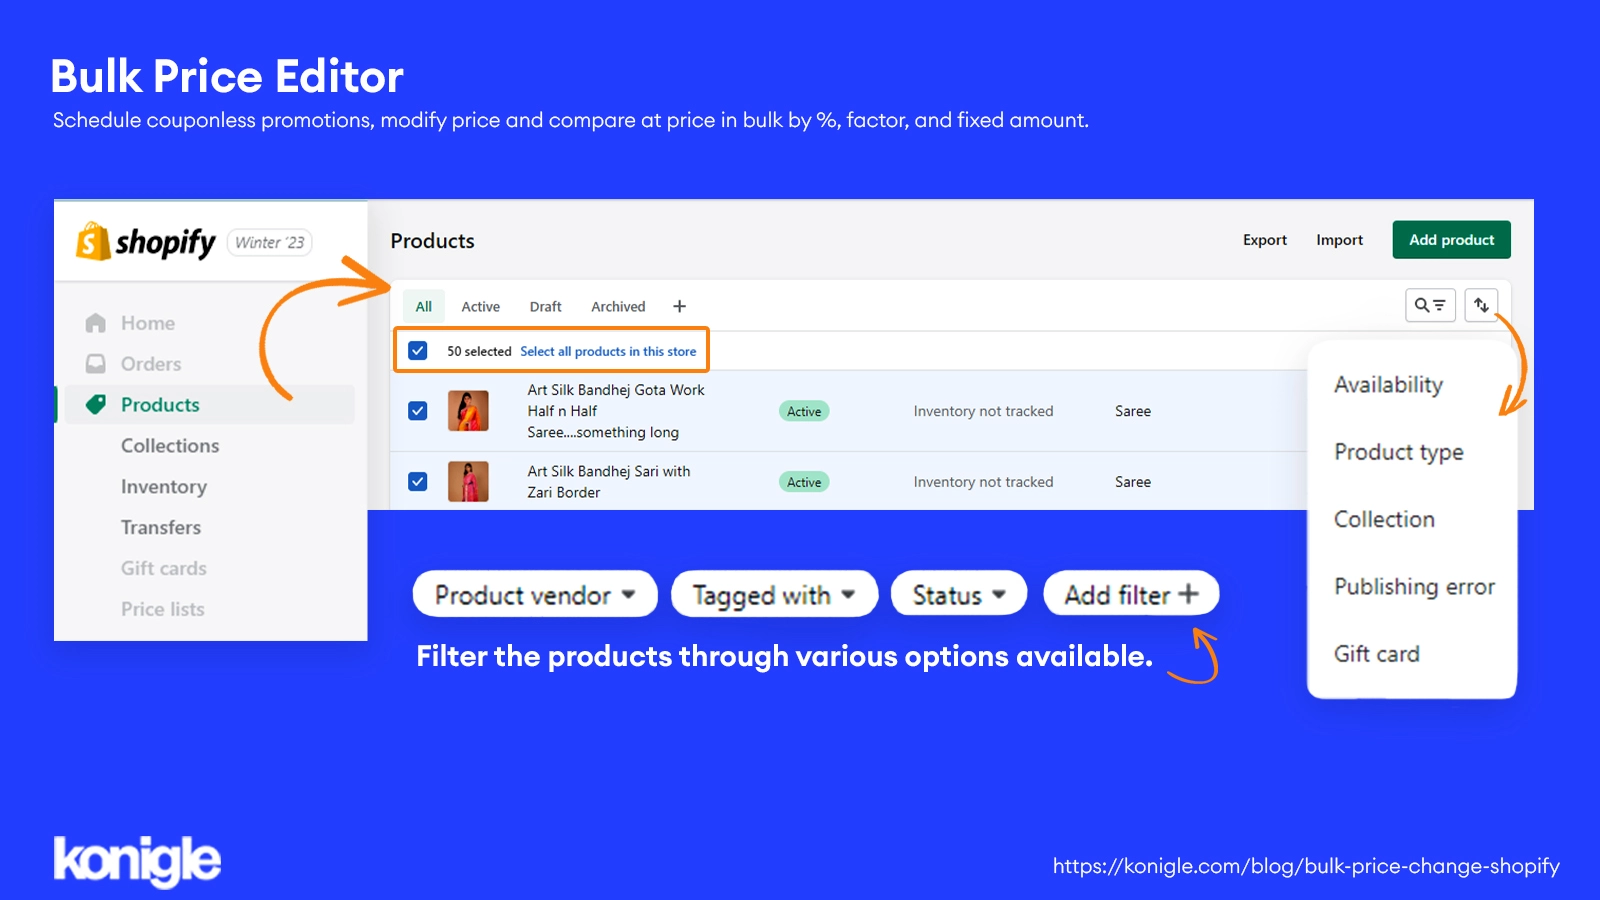Image resolution: width=1600 pixels, height=900 pixels.
Task: Click Add filter + button
Action: (1131, 595)
